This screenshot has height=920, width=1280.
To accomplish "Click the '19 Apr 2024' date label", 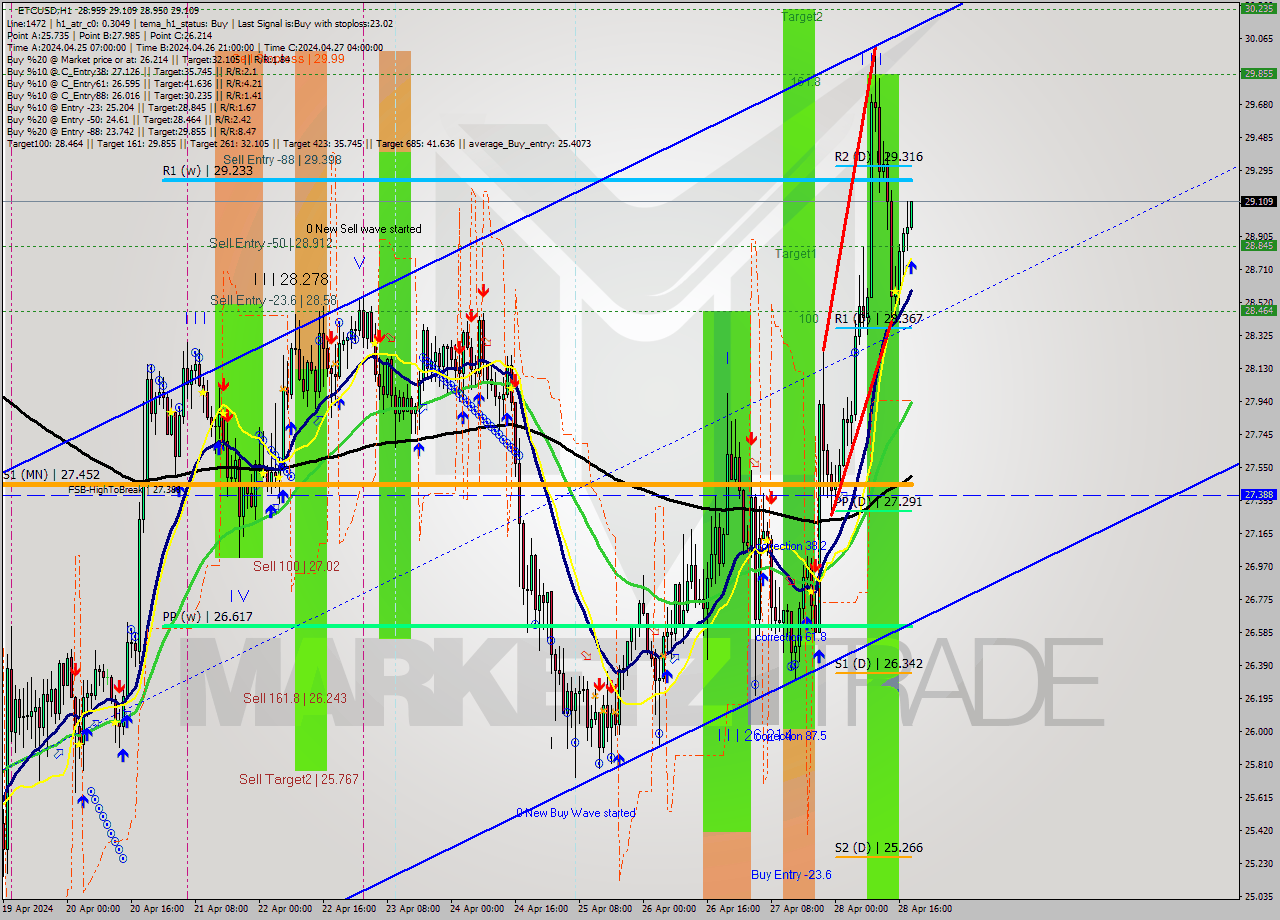I will pos(27,909).
